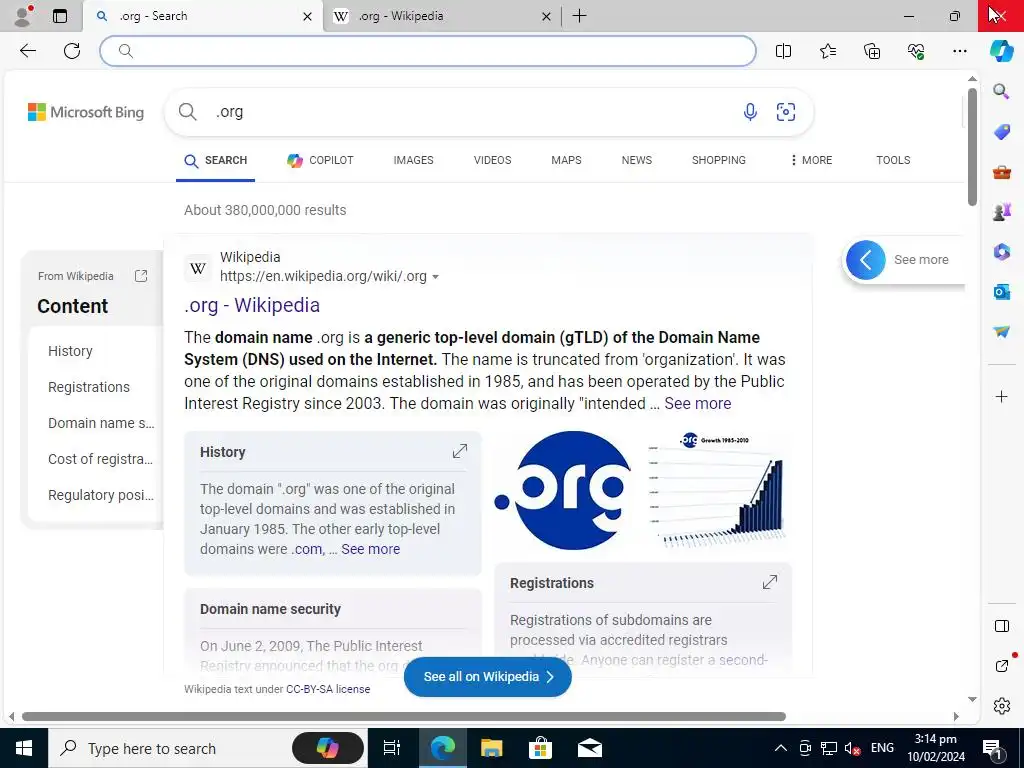The image size is (1024, 768).
Task: Add a sidebar app with plus icon
Action: (x=1001, y=396)
